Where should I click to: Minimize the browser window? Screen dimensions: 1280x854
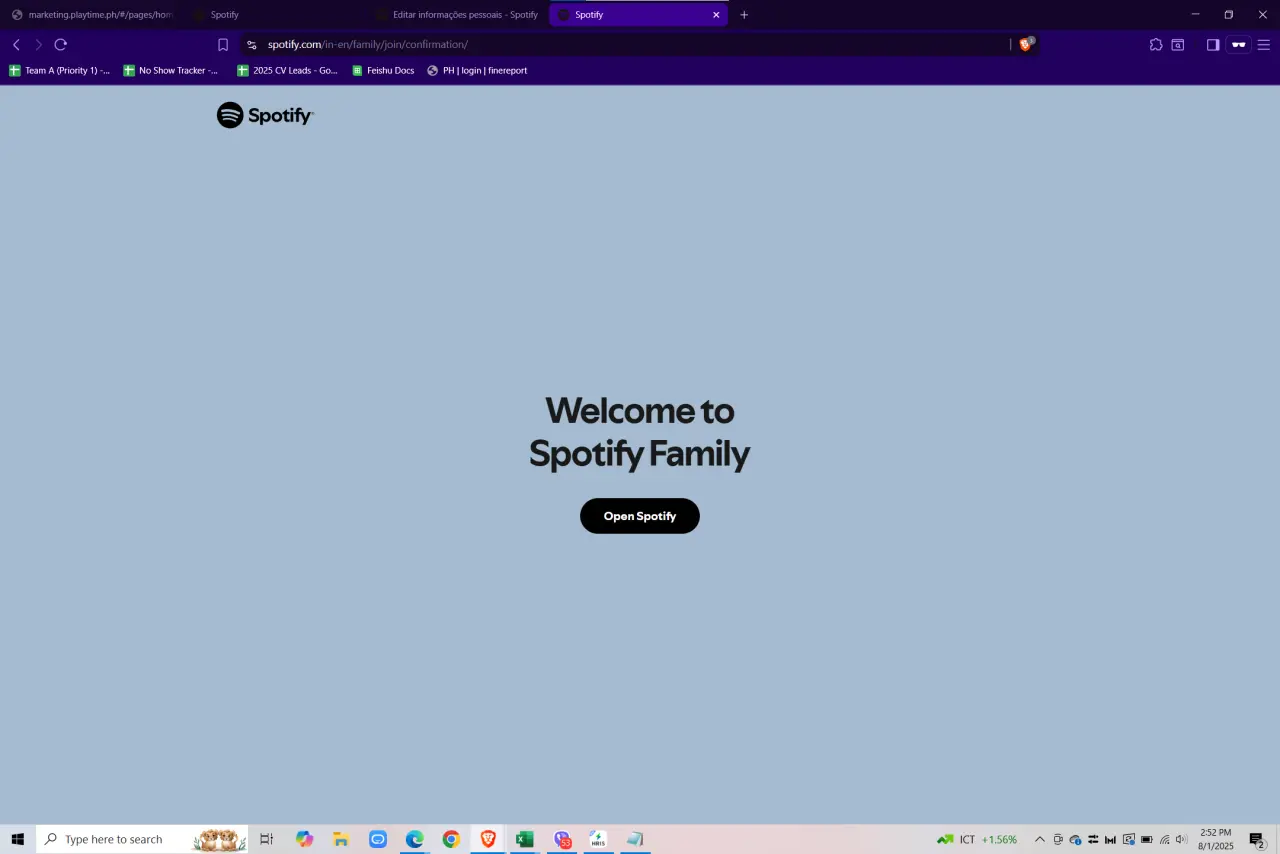click(x=1195, y=14)
